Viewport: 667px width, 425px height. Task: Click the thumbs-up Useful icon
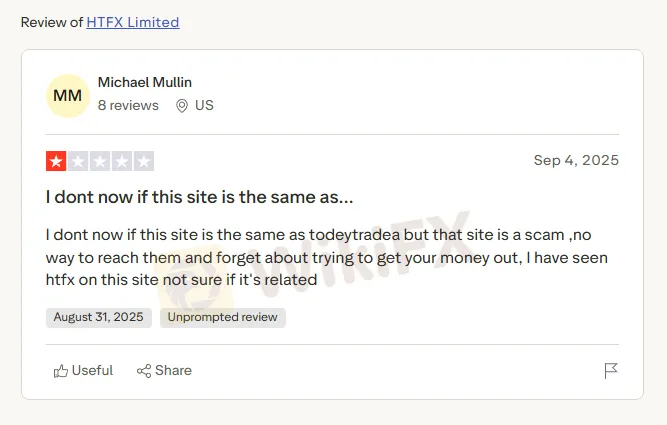61,371
